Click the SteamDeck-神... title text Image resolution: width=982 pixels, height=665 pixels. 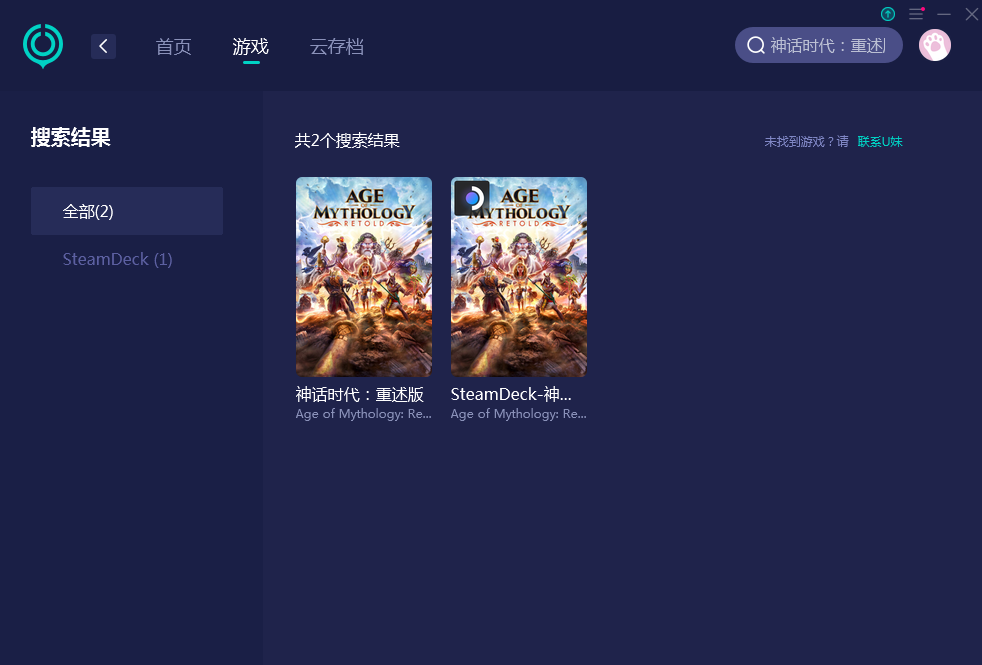[x=511, y=394]
